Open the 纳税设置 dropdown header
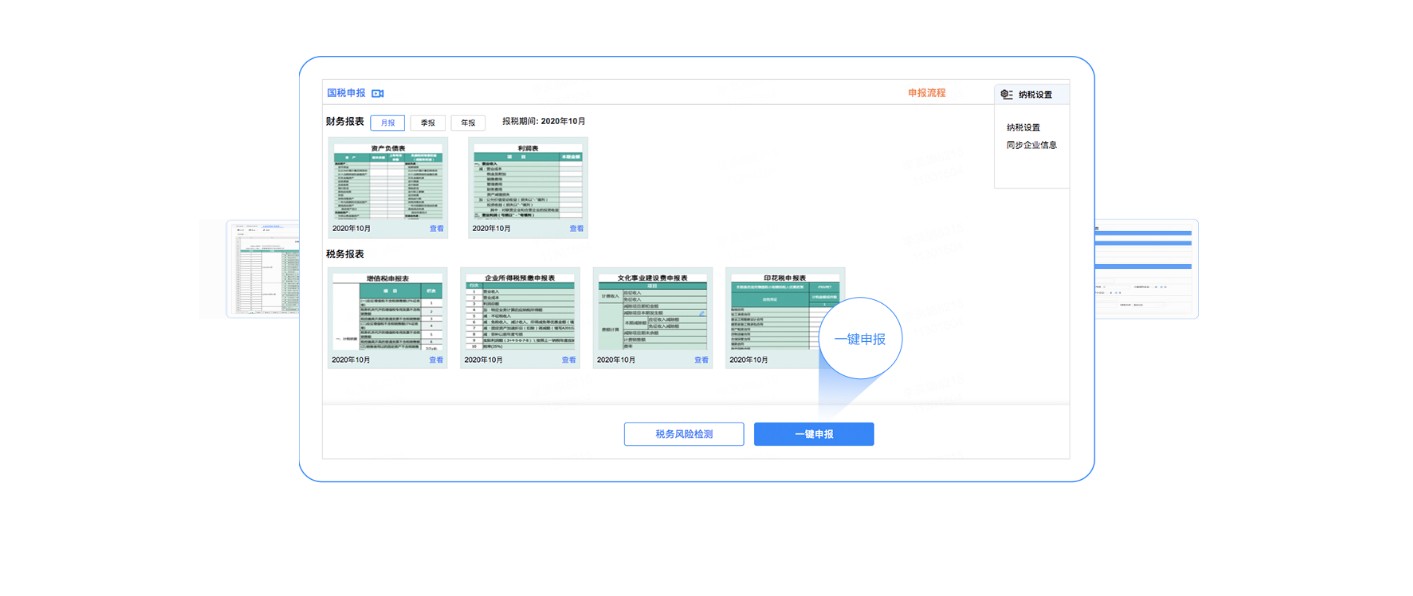 (x=1034, y=94)
